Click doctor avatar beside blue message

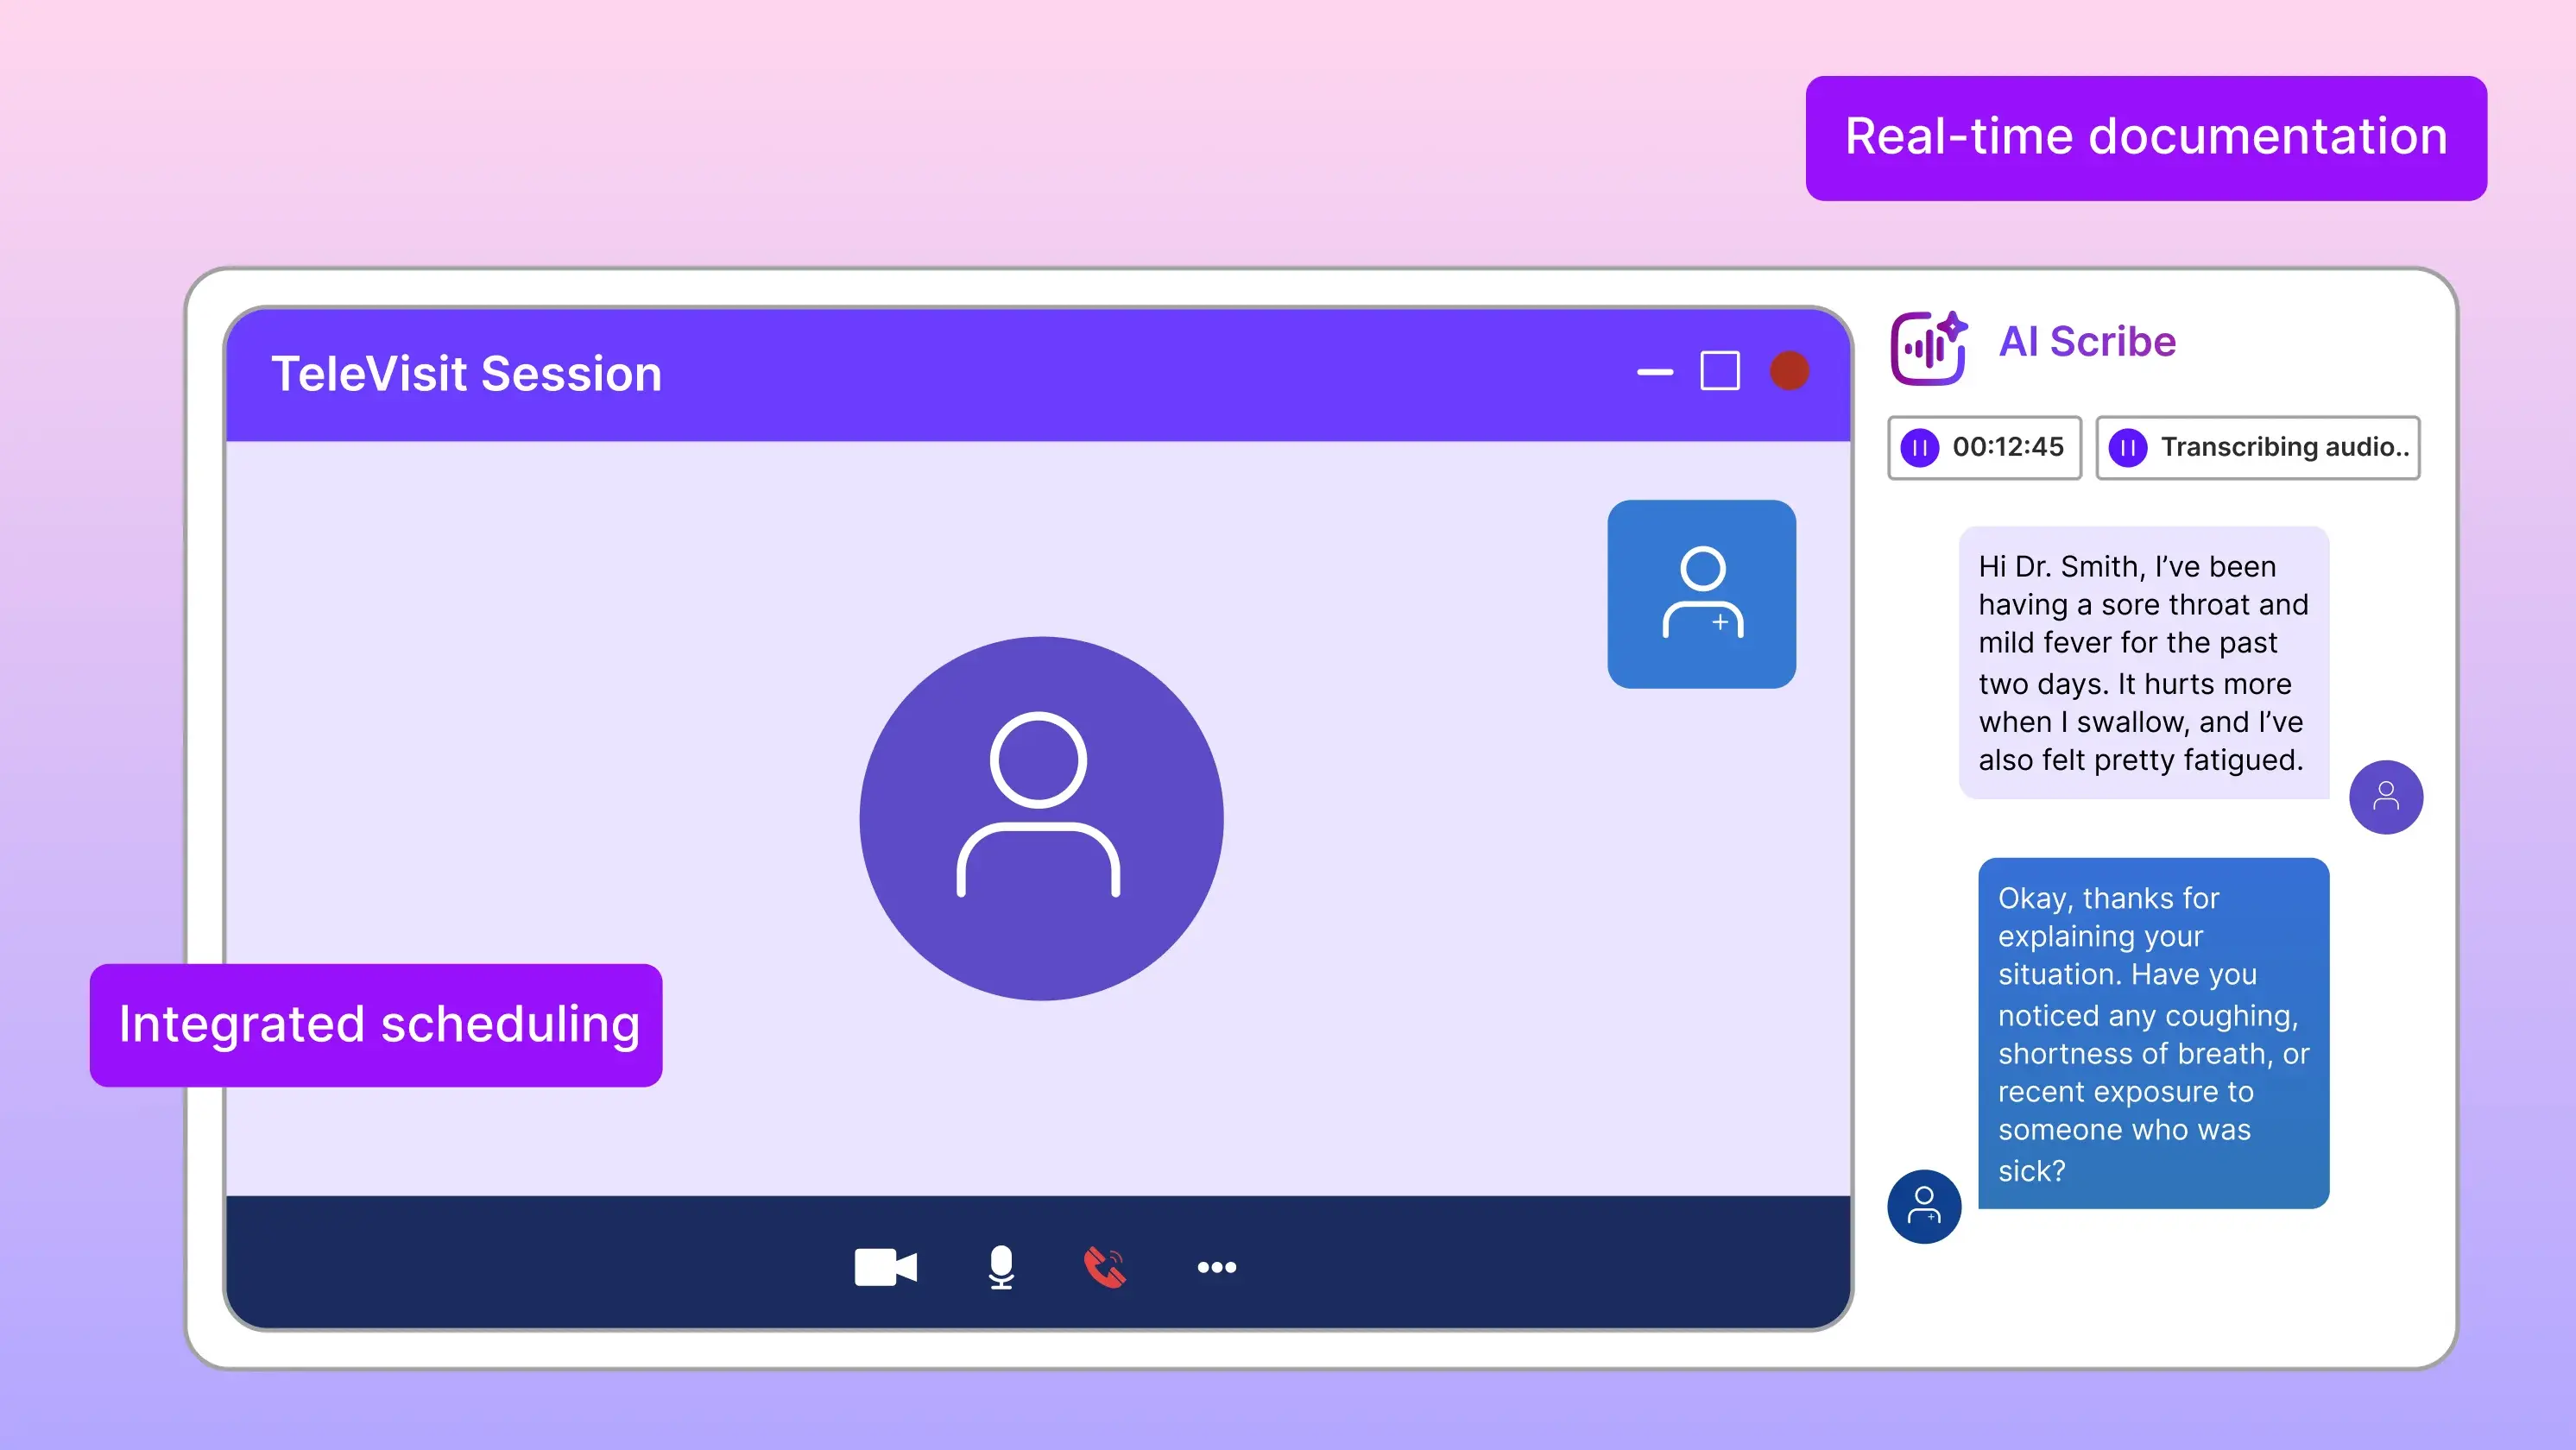coord(1923,1206)
